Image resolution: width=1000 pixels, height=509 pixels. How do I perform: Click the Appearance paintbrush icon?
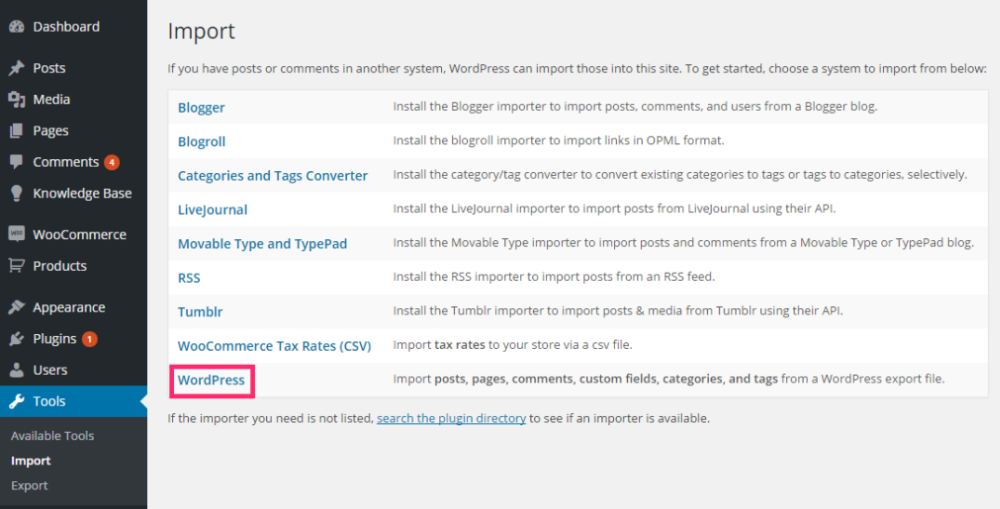[16, 307]
